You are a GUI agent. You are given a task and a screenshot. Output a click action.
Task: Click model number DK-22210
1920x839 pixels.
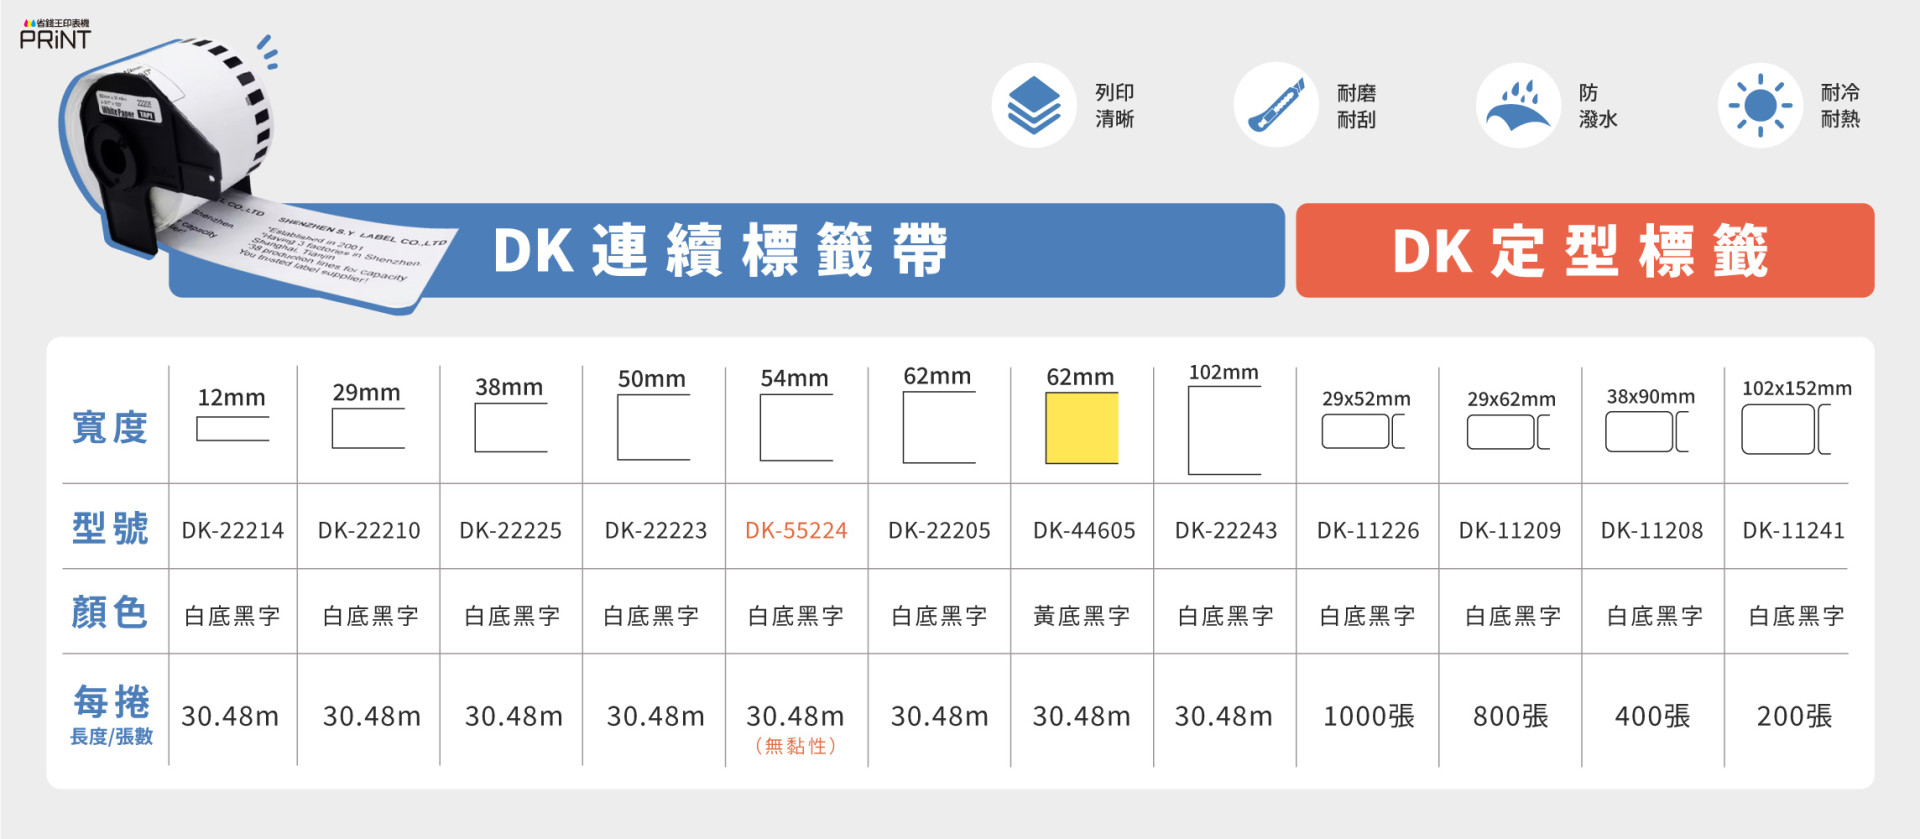click(x=369, y=530)
